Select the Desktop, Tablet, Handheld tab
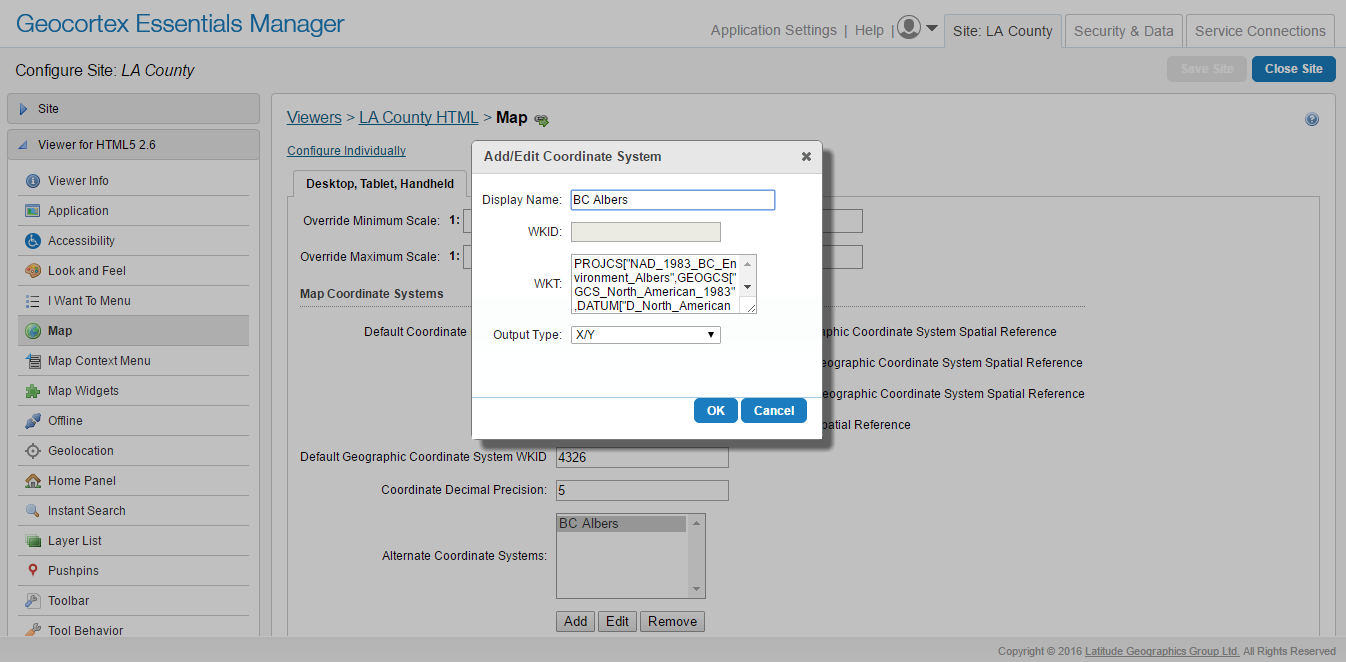Image resolution: width=1346 pixels, height=662 pixels. click(x=380, y=184)
